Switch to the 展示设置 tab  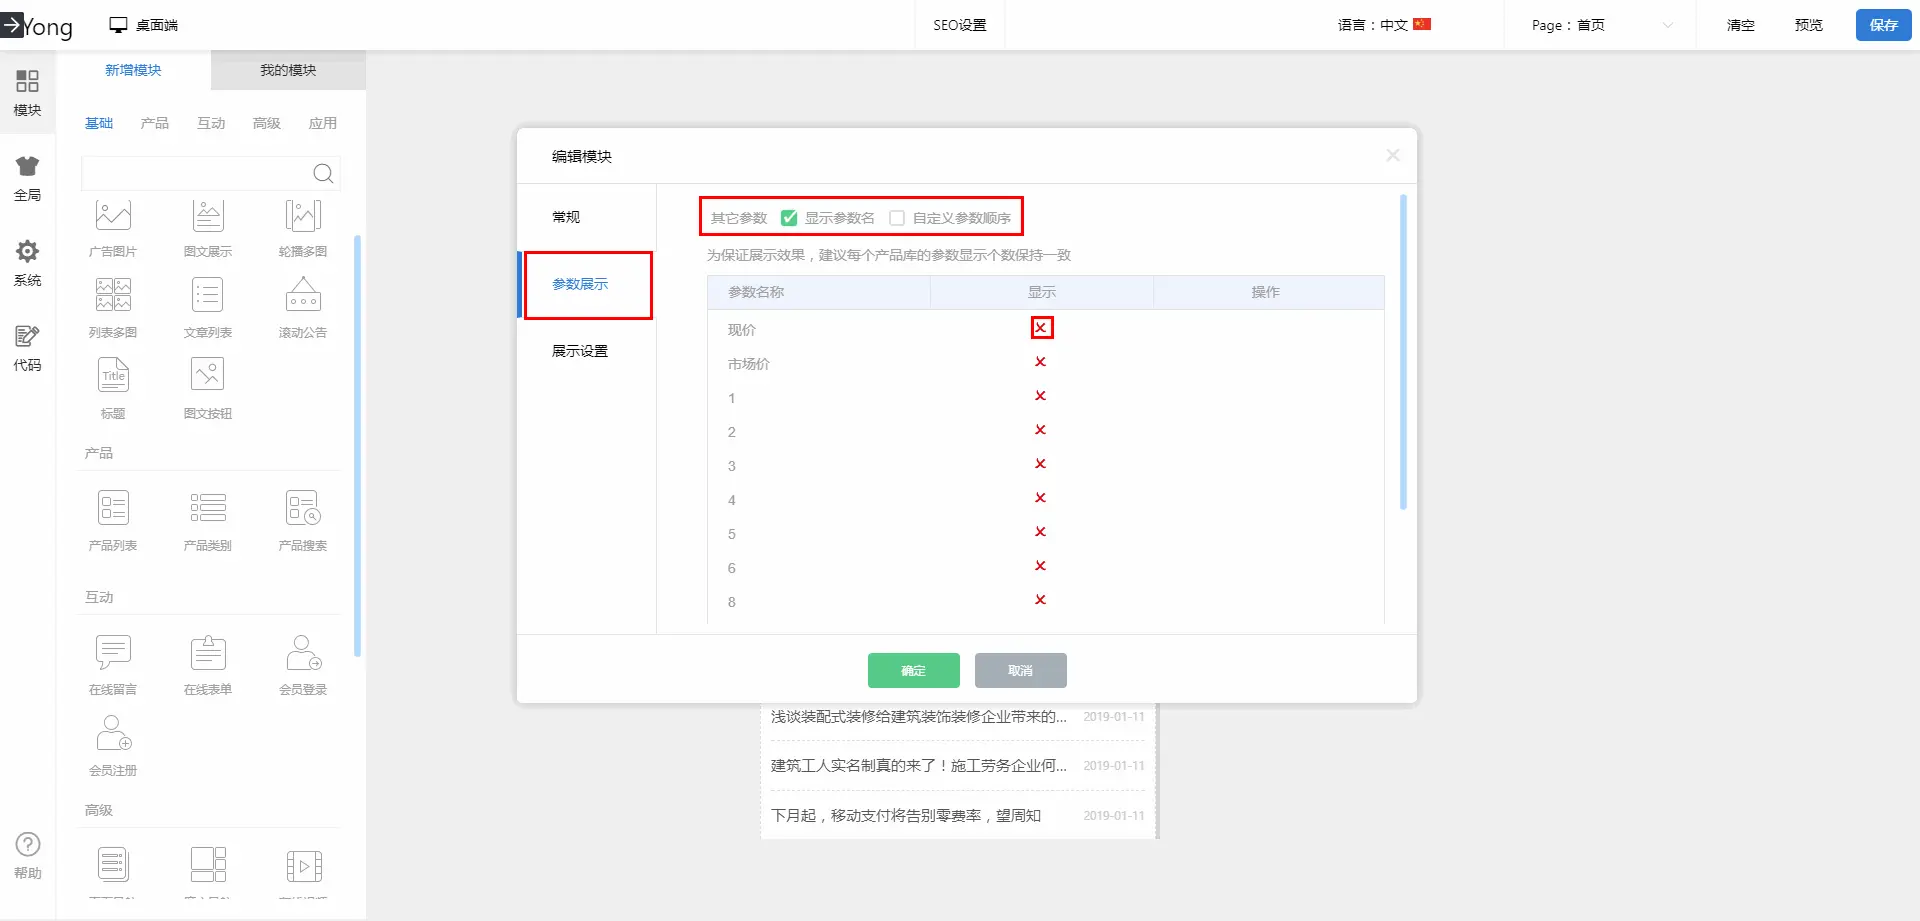click(x=580, y=351)
